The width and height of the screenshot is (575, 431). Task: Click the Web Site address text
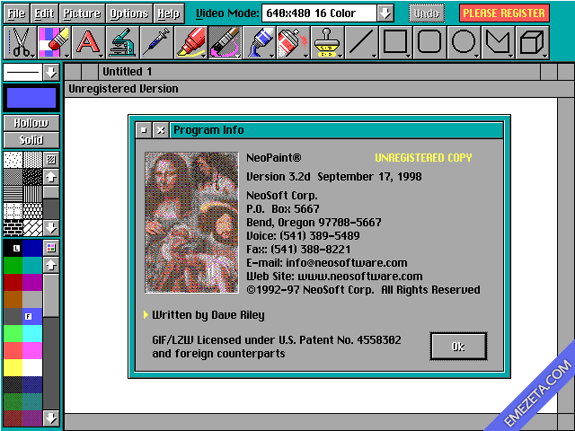(x=360, y=276)
